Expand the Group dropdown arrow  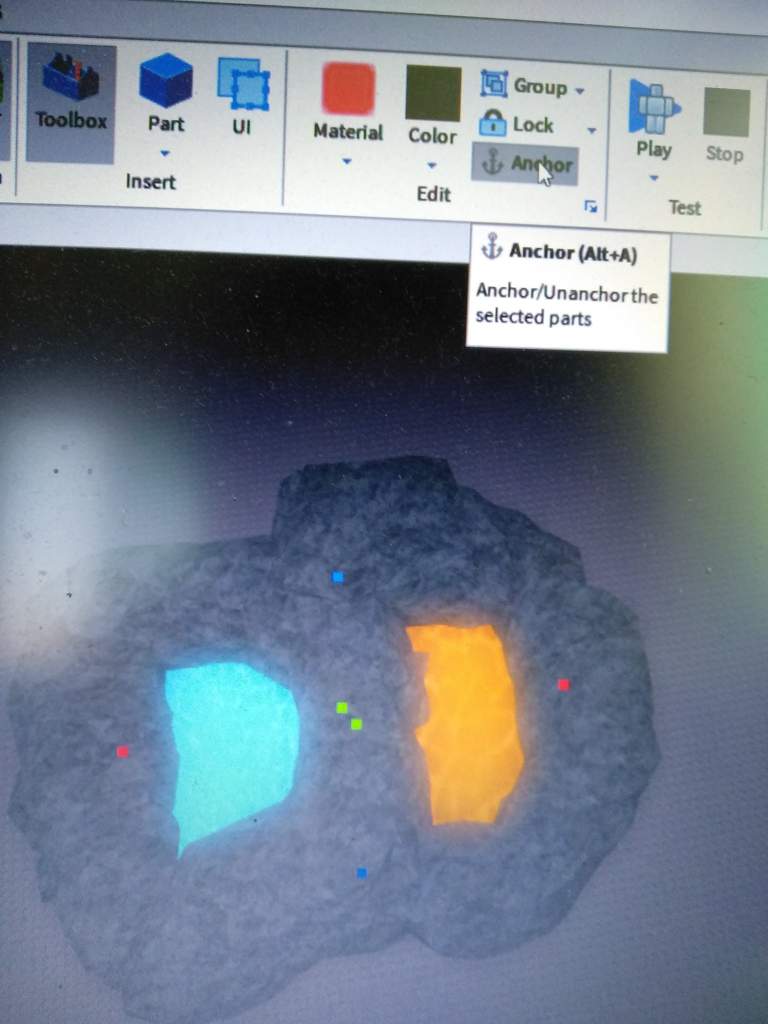[580, 91]
